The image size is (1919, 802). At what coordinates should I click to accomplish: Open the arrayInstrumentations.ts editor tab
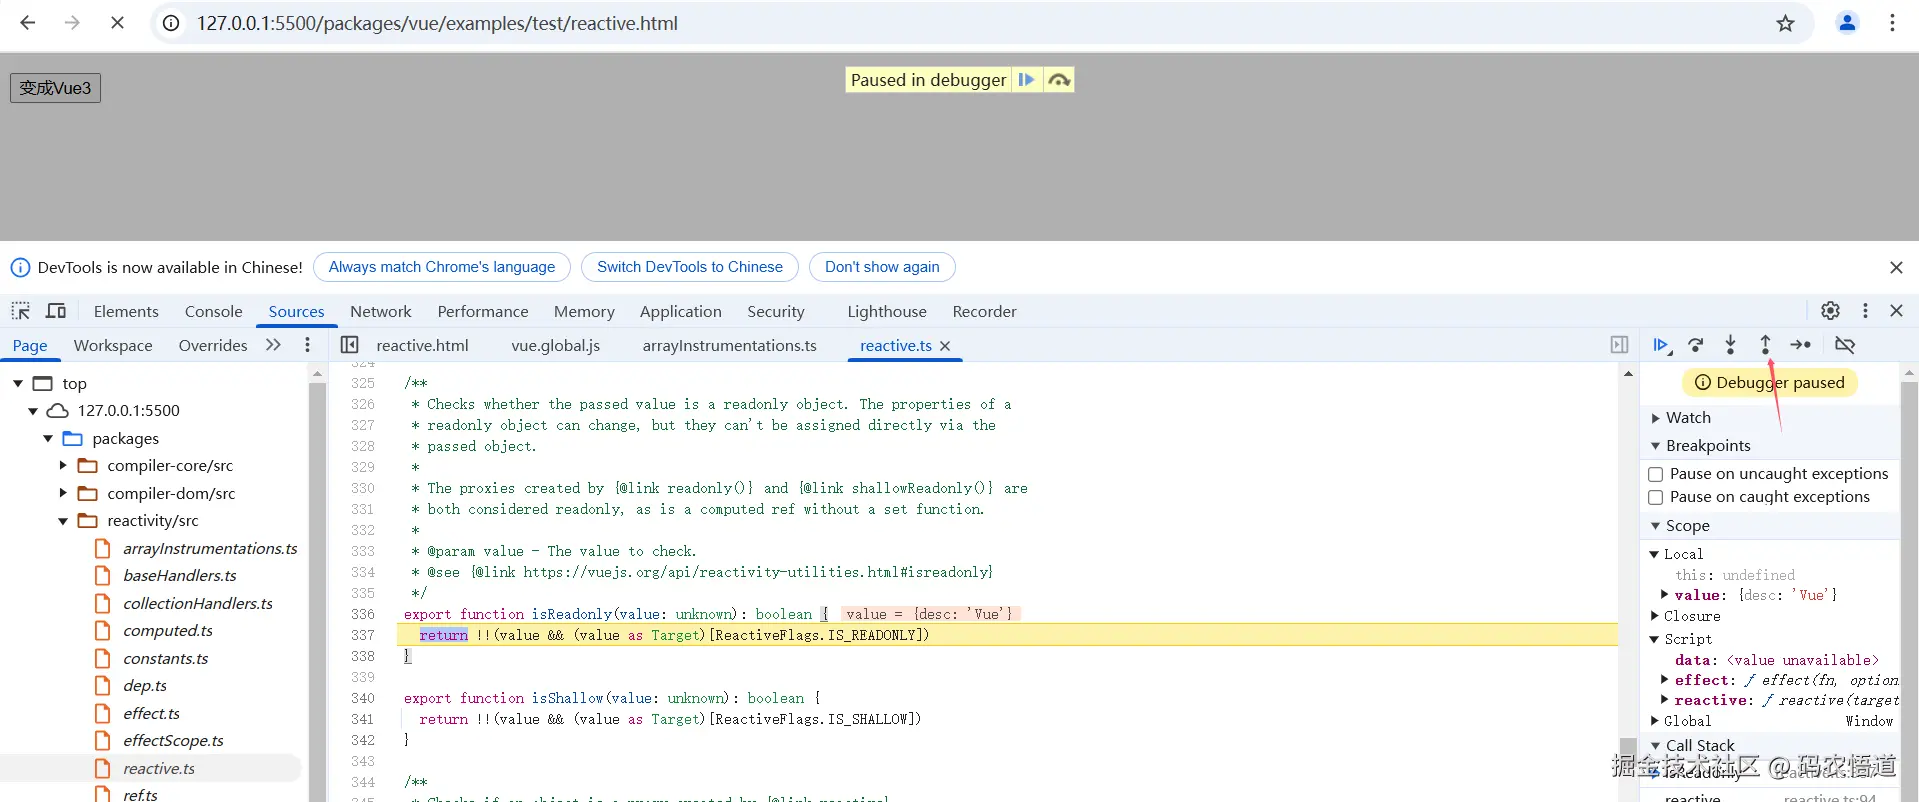click(x=730, y=346)
